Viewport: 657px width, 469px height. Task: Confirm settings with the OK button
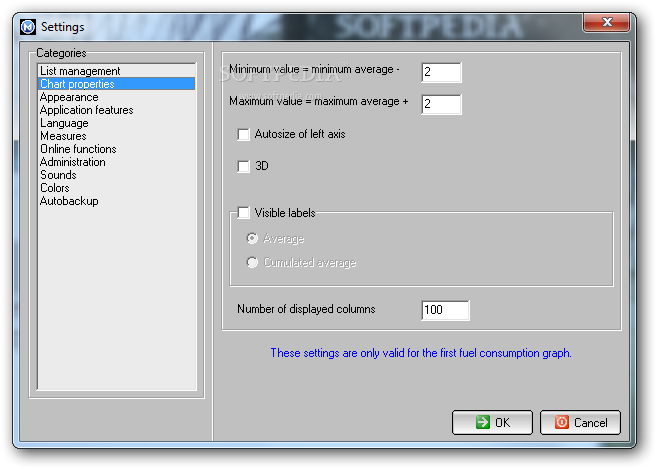[x=492, y=422]
